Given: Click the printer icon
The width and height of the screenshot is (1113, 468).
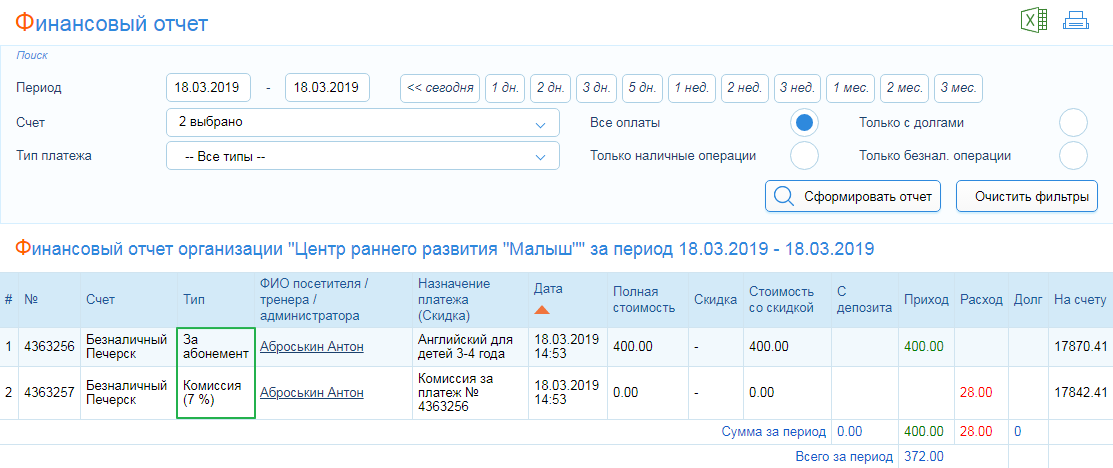Looking at the screenshot, I should pos(1076,21).
